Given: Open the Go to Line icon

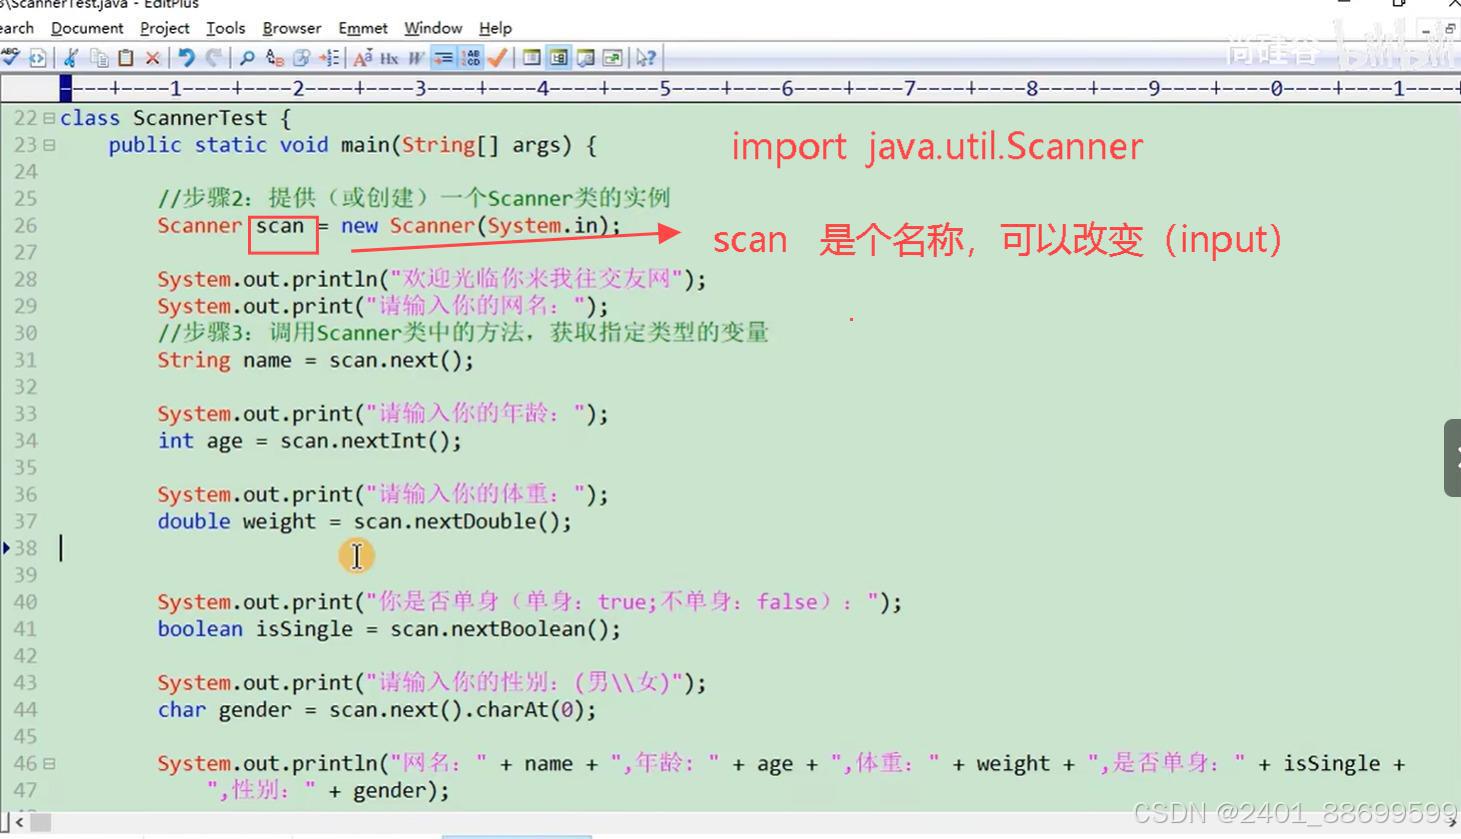Looking at the screenshot, I should pos(329,58).
